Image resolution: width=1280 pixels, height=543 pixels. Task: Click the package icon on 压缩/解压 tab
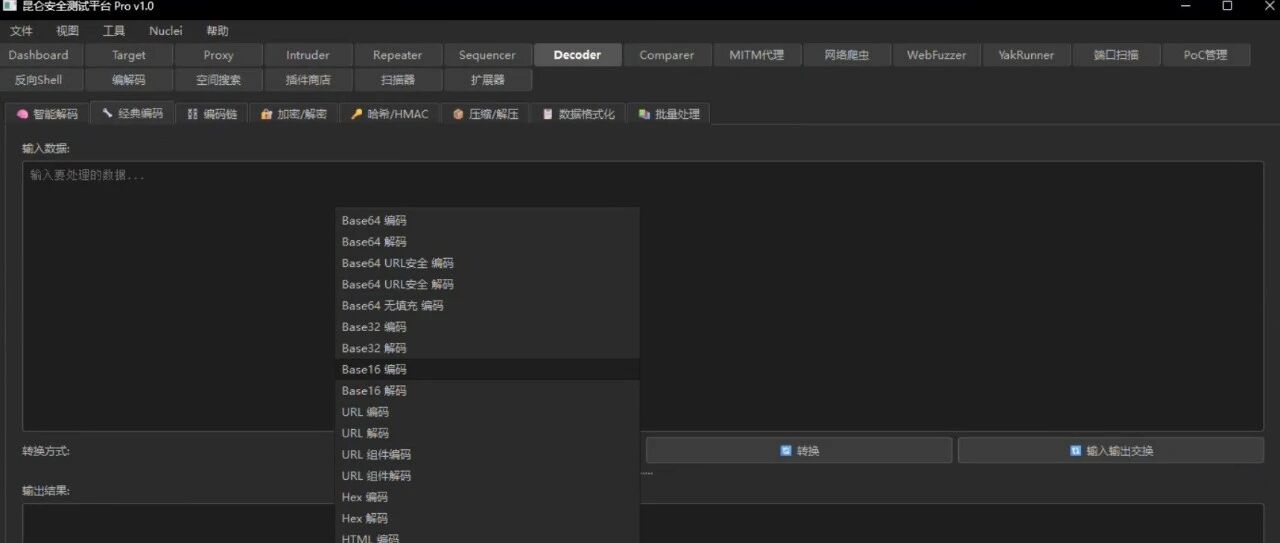pyautogui.click(x=458, y=114)
